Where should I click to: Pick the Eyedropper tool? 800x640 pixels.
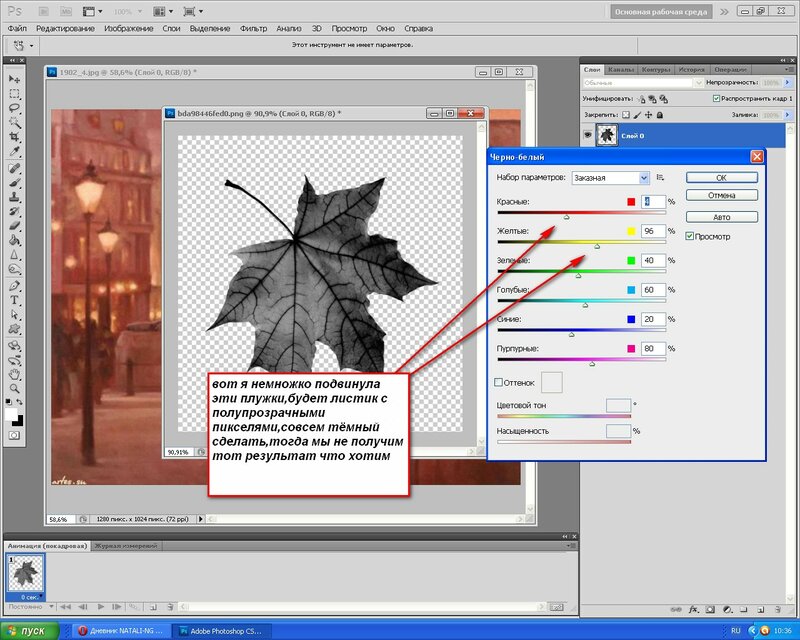15,152
